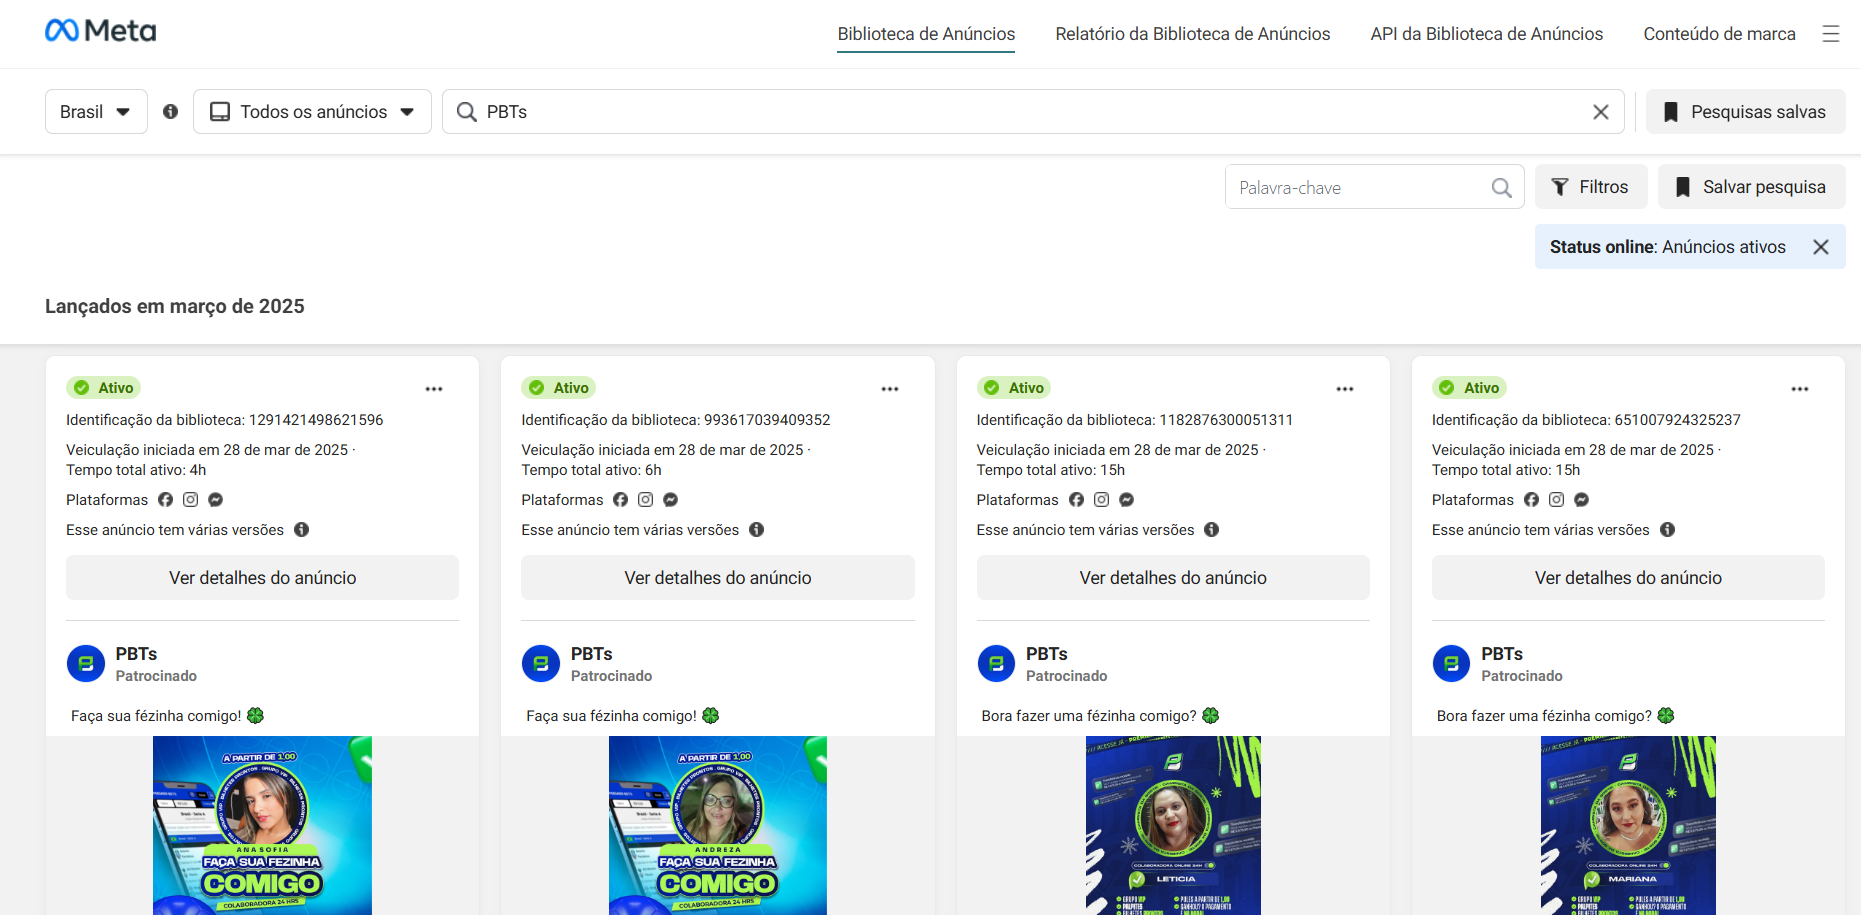Open Ana Sofia ad creative image
The width and height of the screenshot is (1861, 915).
tap(262, 826)
